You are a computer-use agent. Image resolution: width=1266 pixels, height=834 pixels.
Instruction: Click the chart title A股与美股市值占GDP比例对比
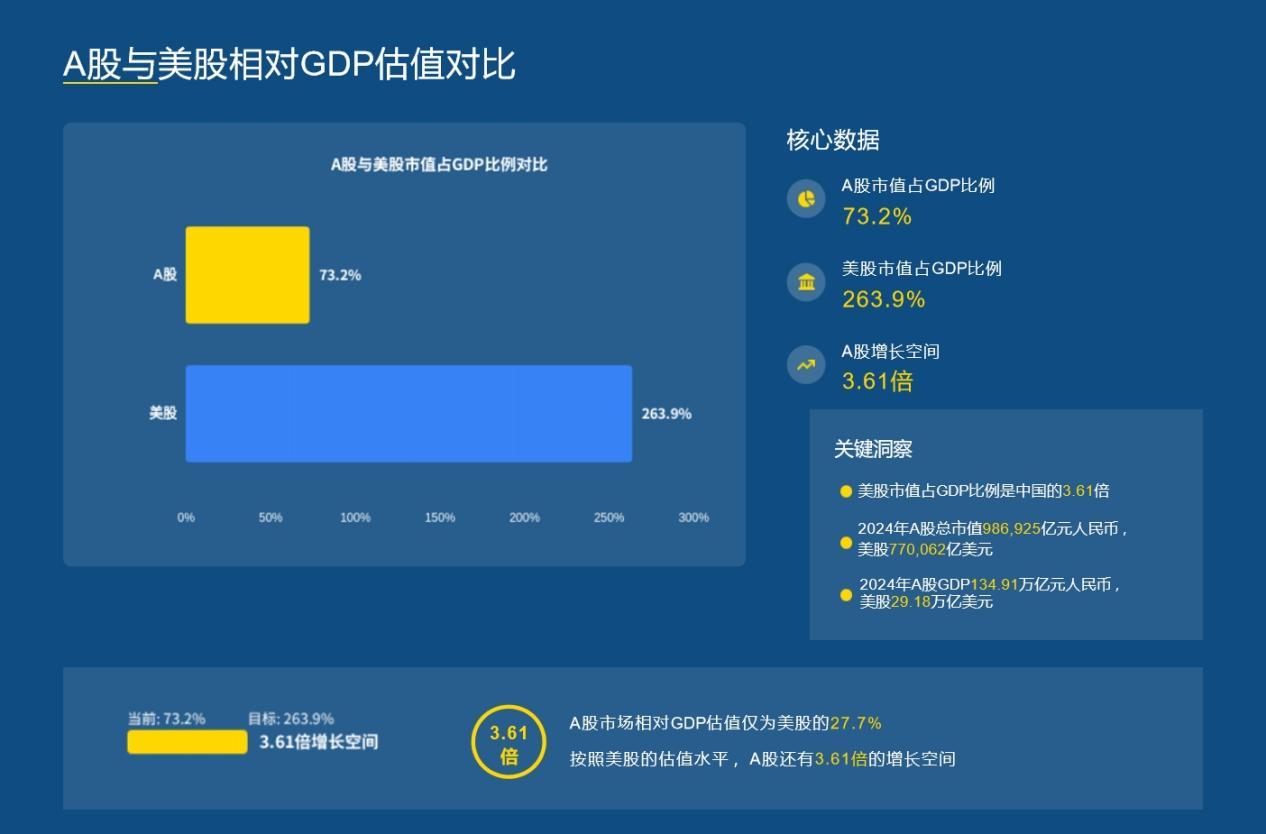(439, 164)
